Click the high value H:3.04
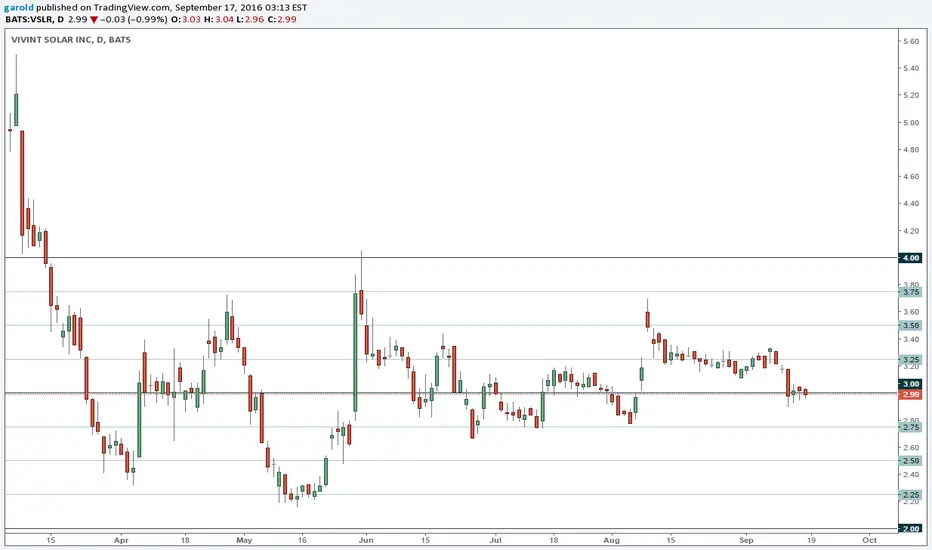932x550 pixels. [218, 19]
